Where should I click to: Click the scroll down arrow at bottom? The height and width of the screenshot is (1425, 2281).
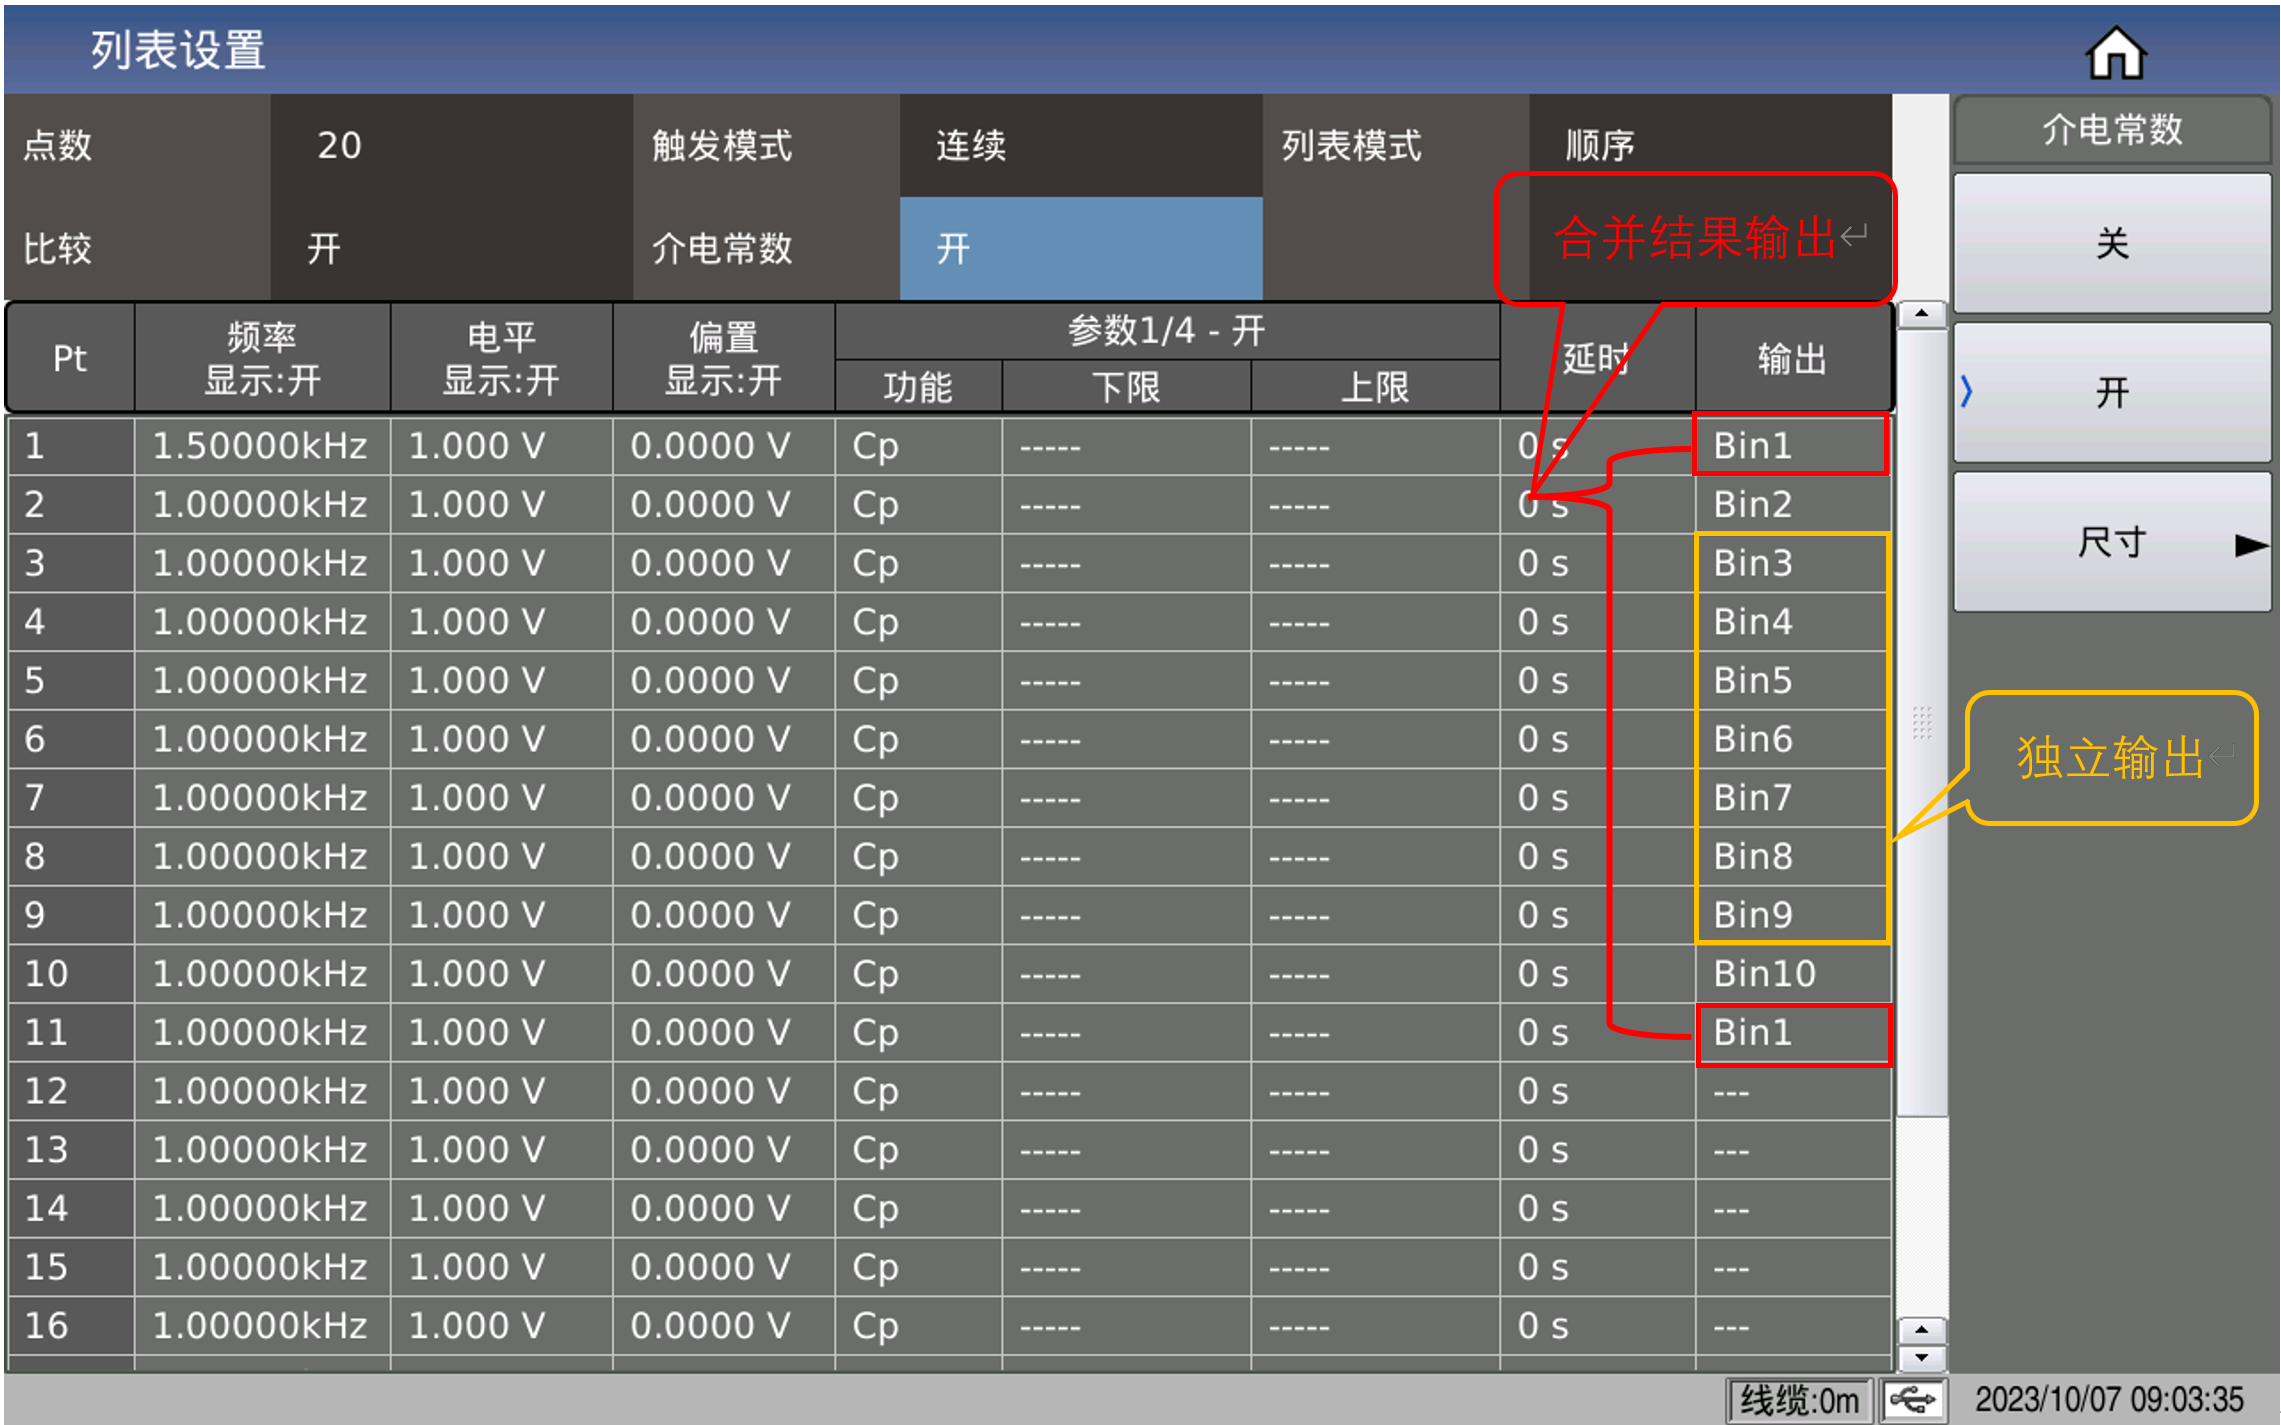pos(1921,1358)
